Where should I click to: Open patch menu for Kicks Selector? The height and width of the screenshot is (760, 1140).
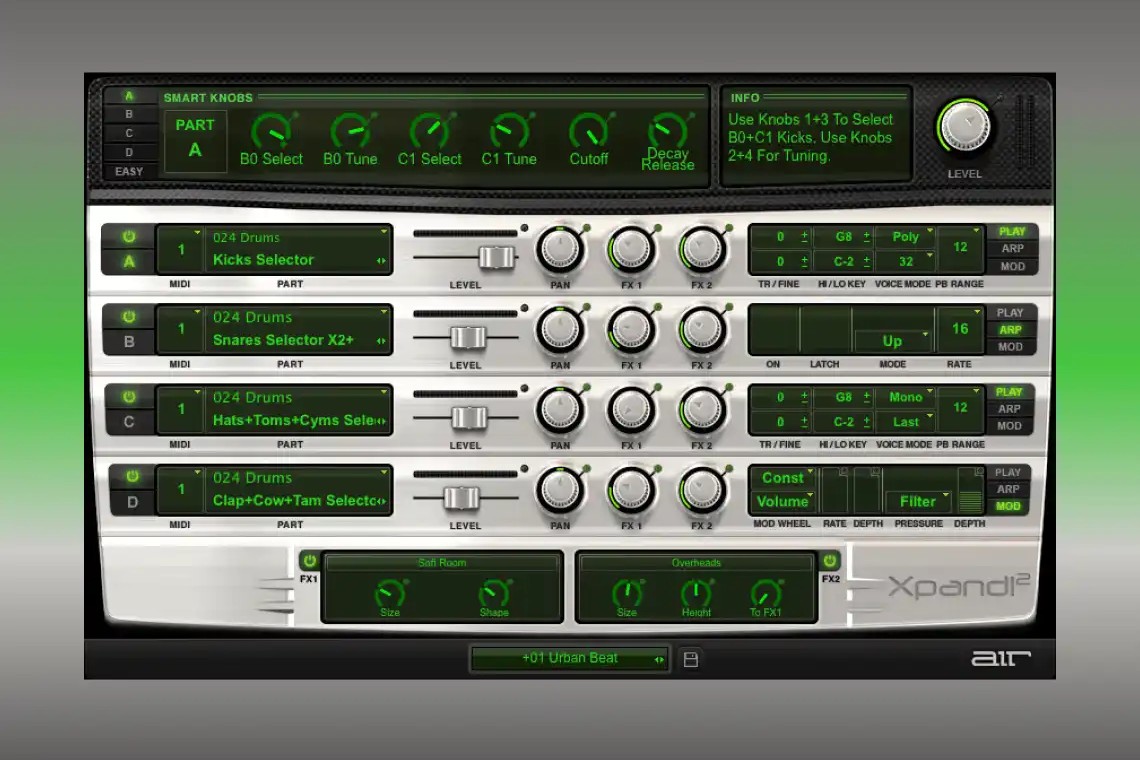pos(299,249)
